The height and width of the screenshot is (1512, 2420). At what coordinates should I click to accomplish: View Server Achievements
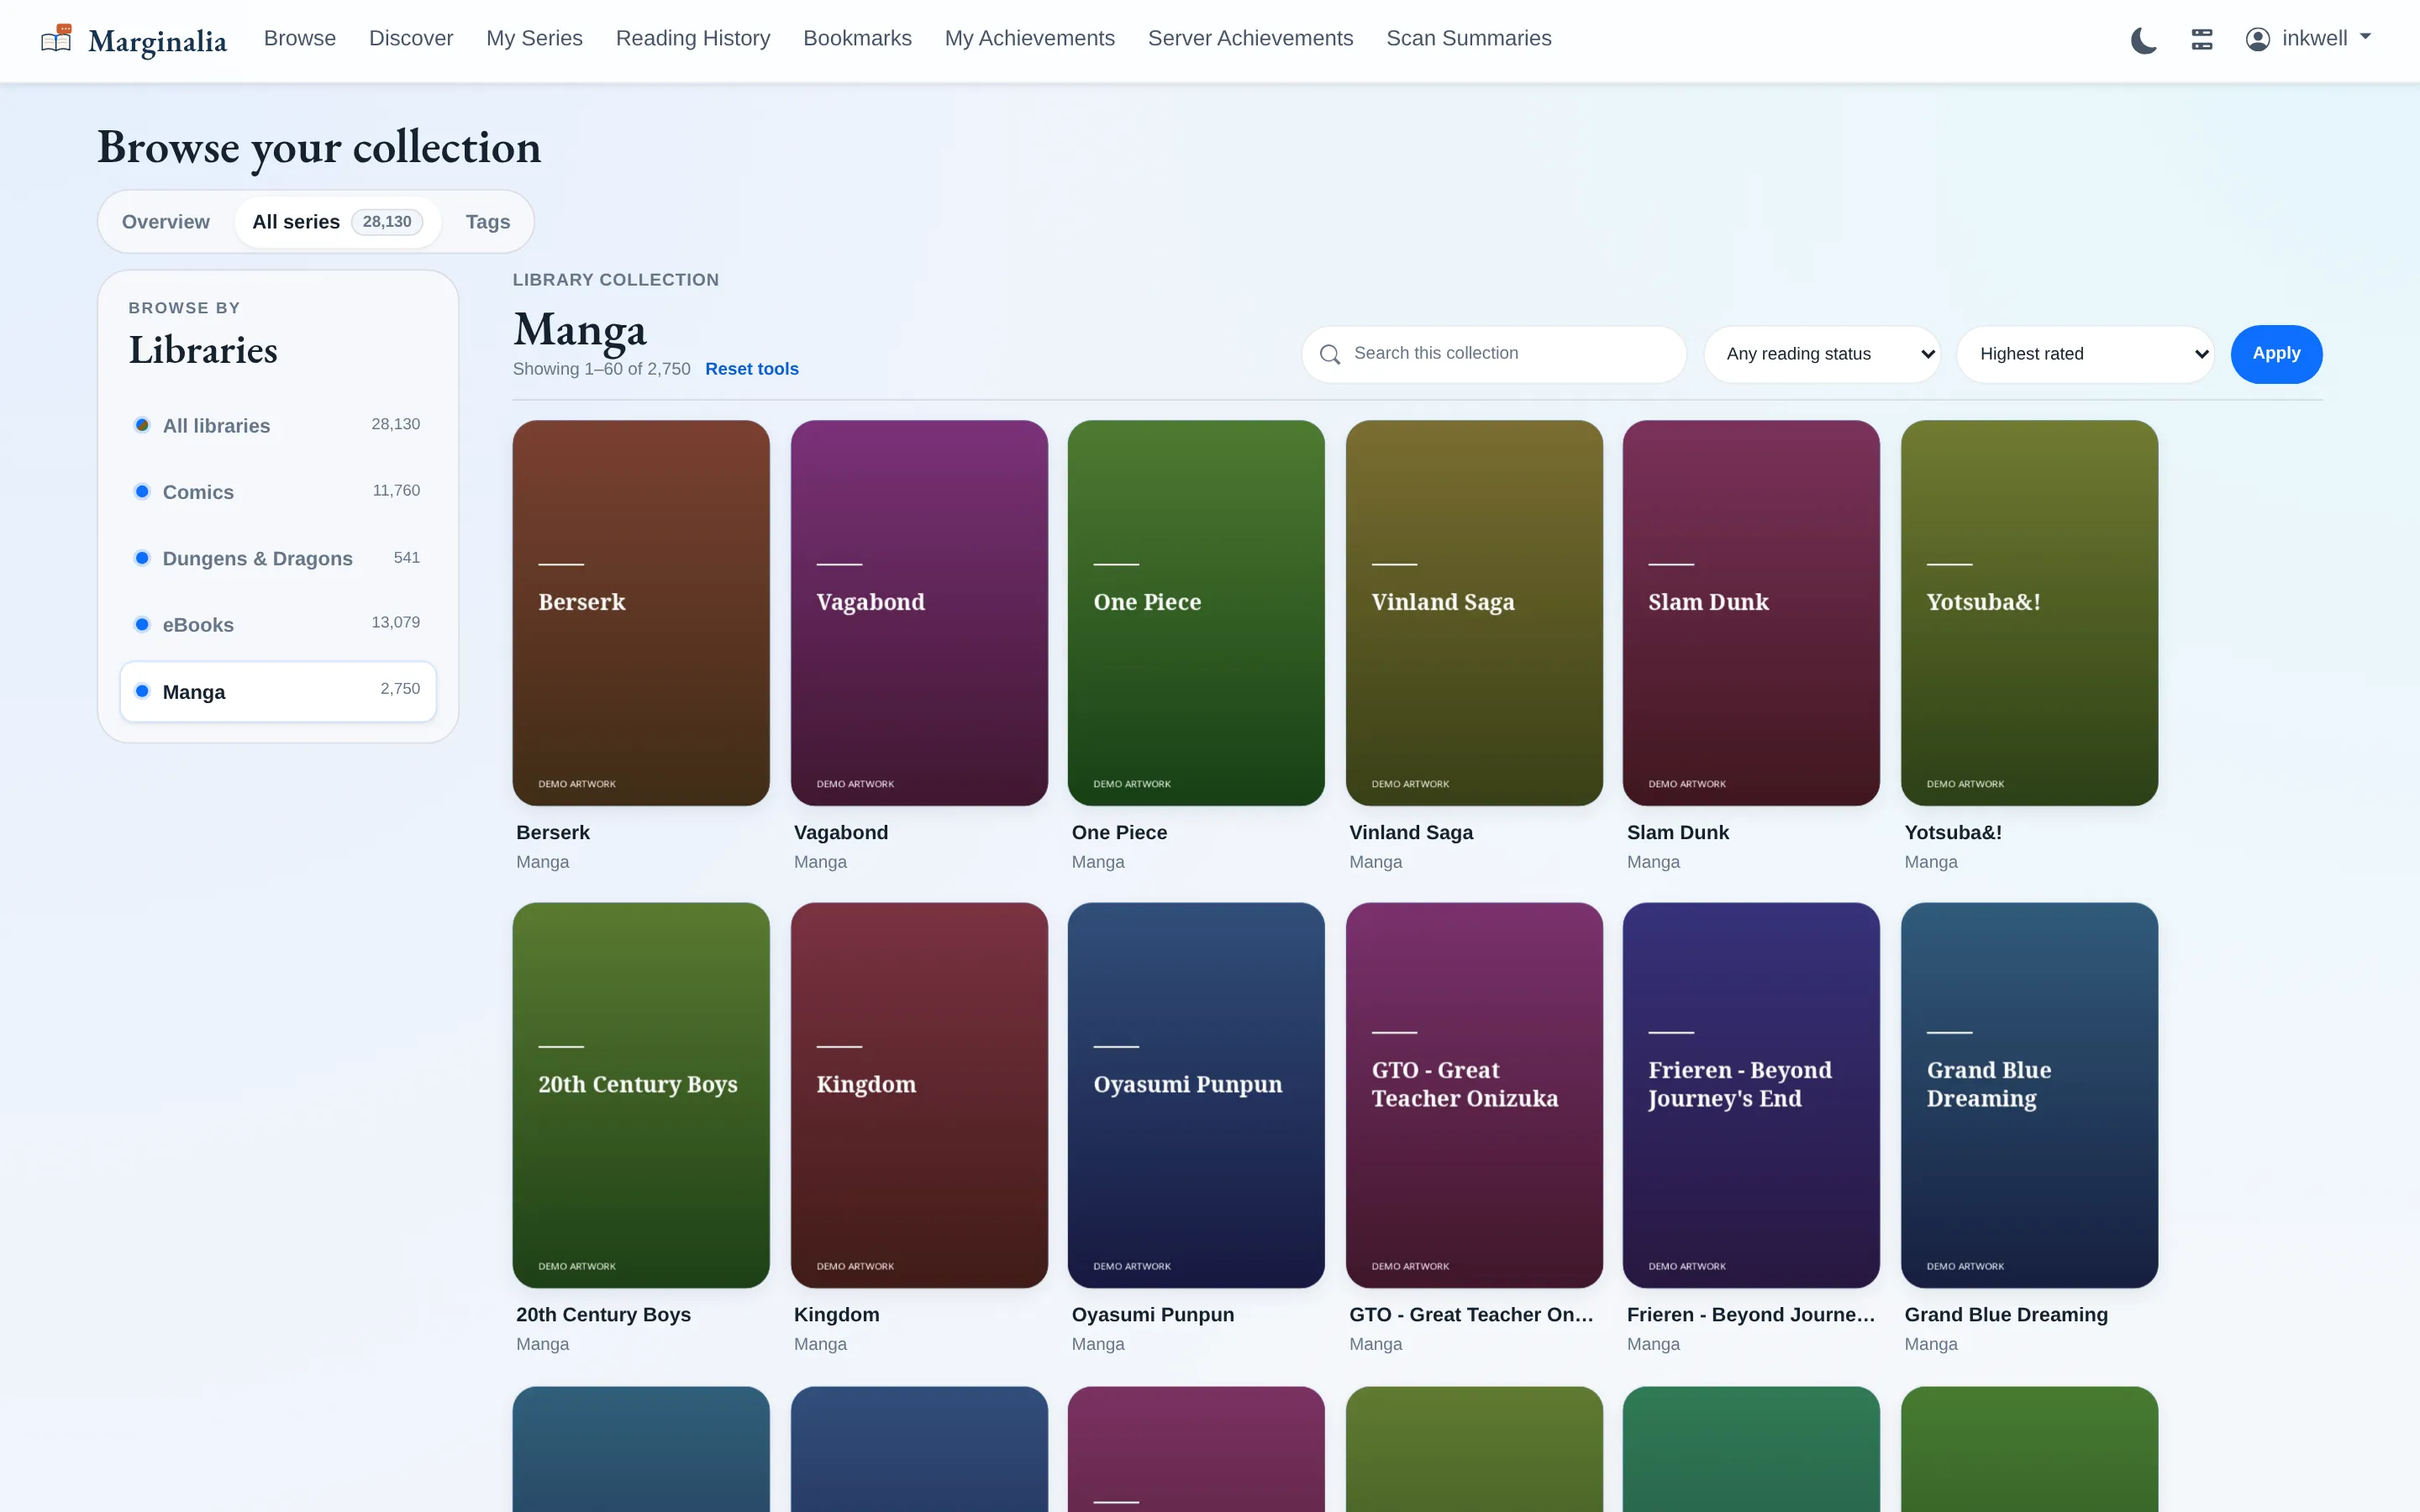coord(1250,38)
